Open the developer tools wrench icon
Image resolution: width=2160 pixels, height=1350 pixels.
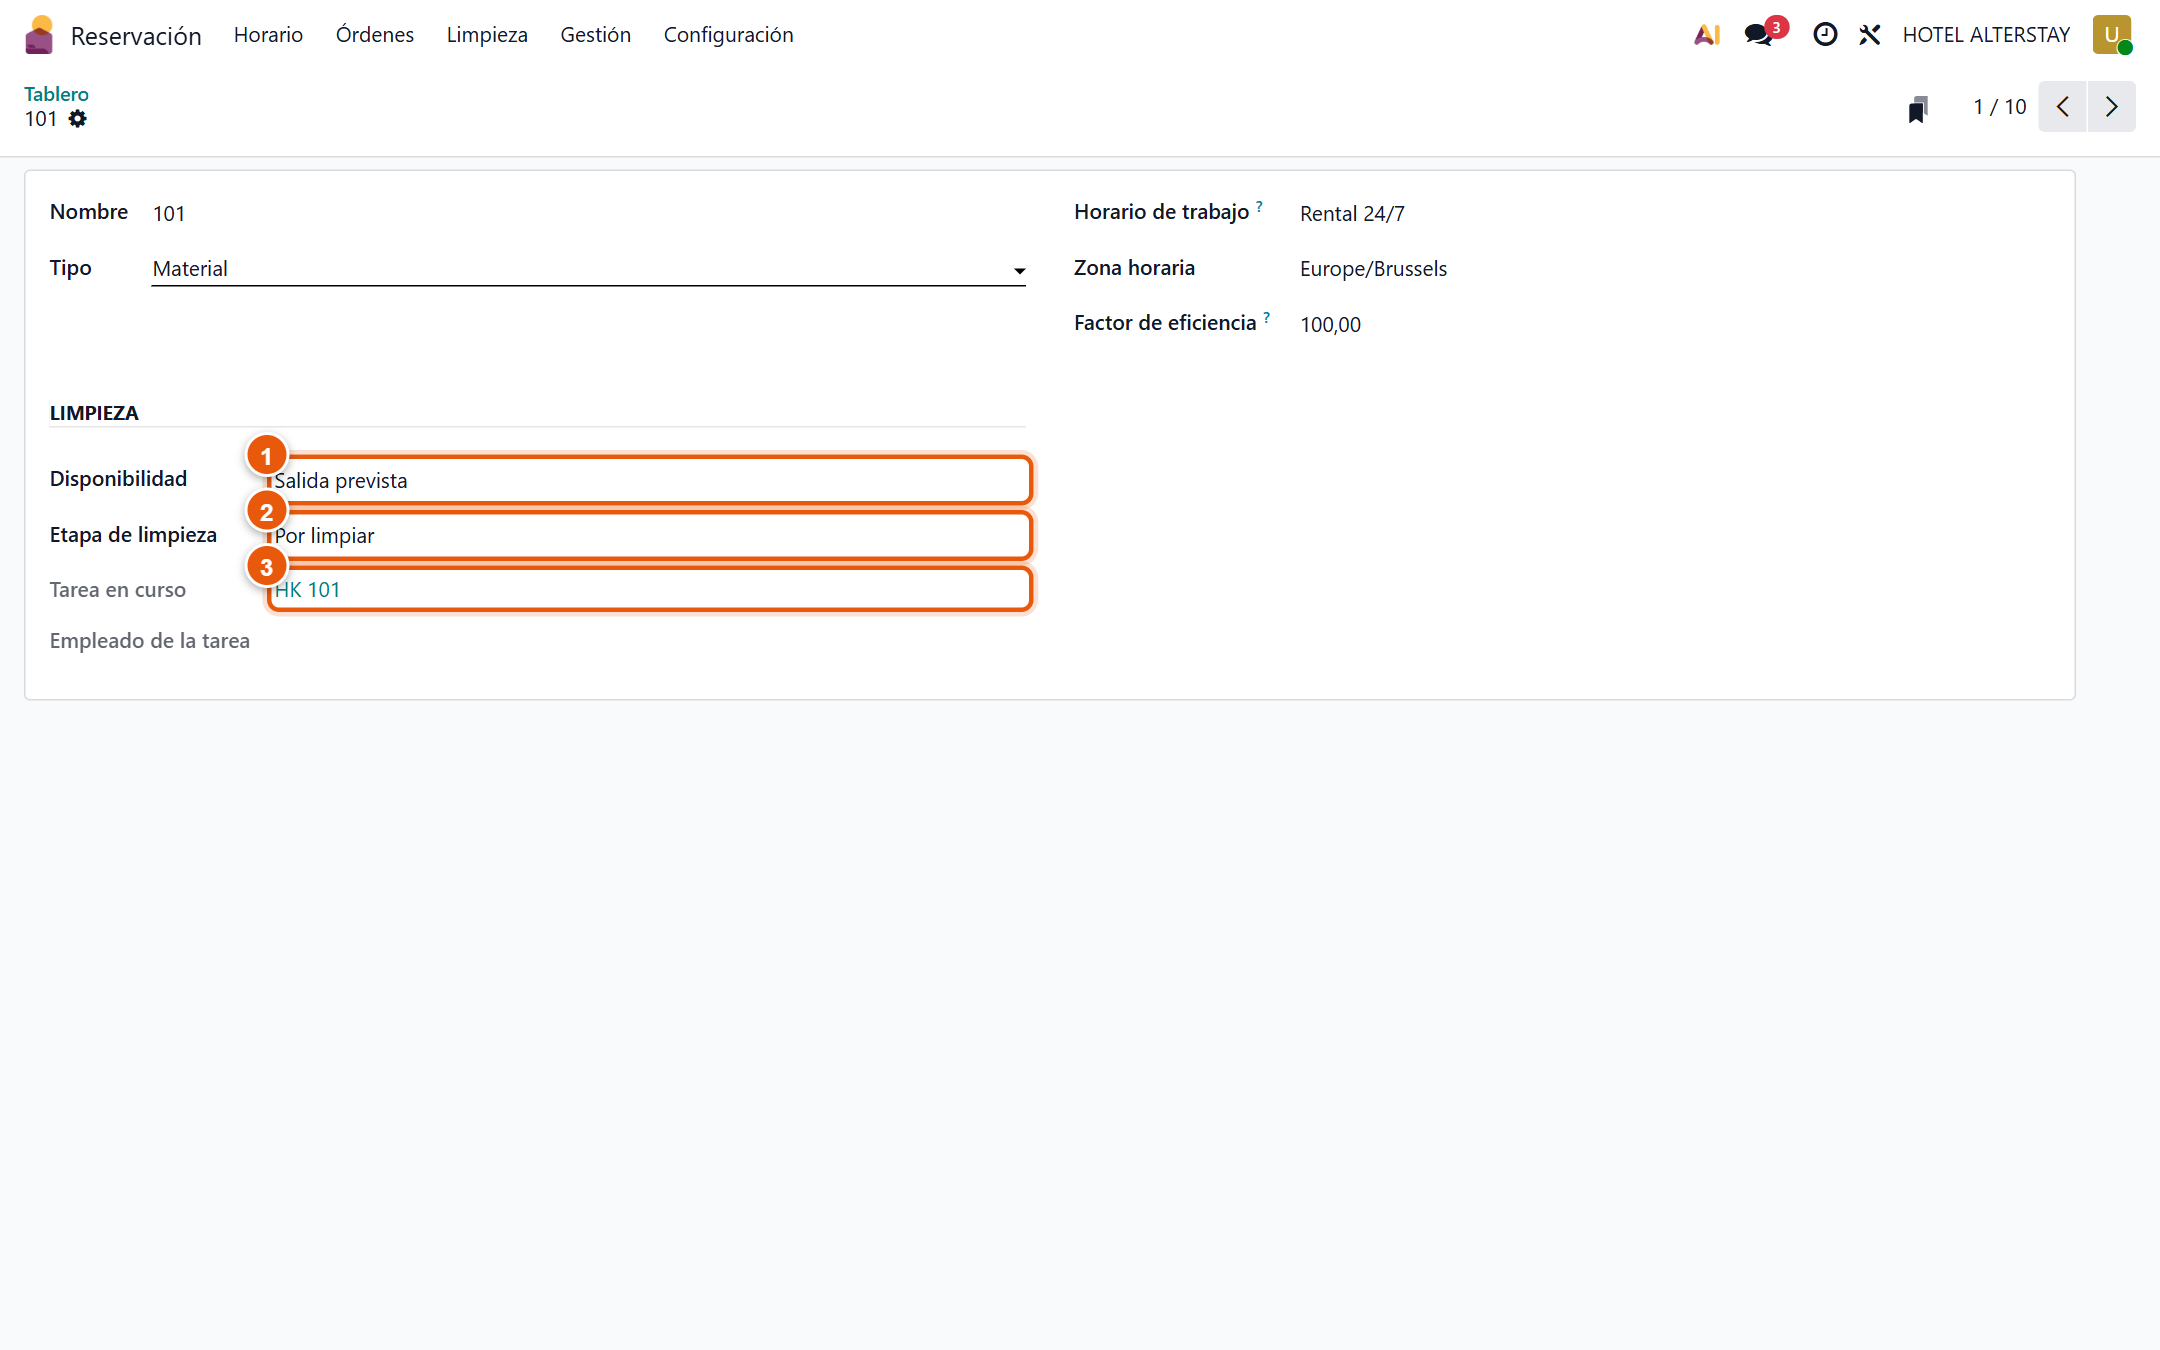coord(1870,35)
